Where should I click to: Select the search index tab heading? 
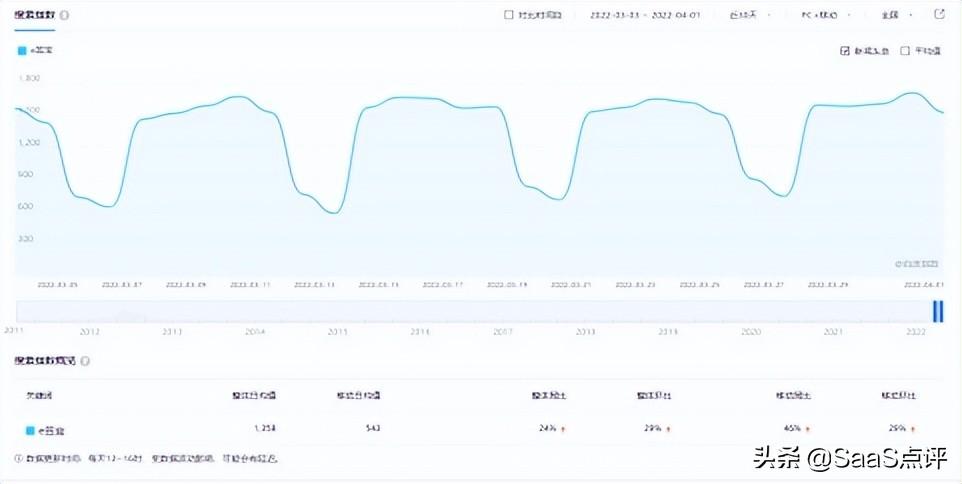pos(35,15)
